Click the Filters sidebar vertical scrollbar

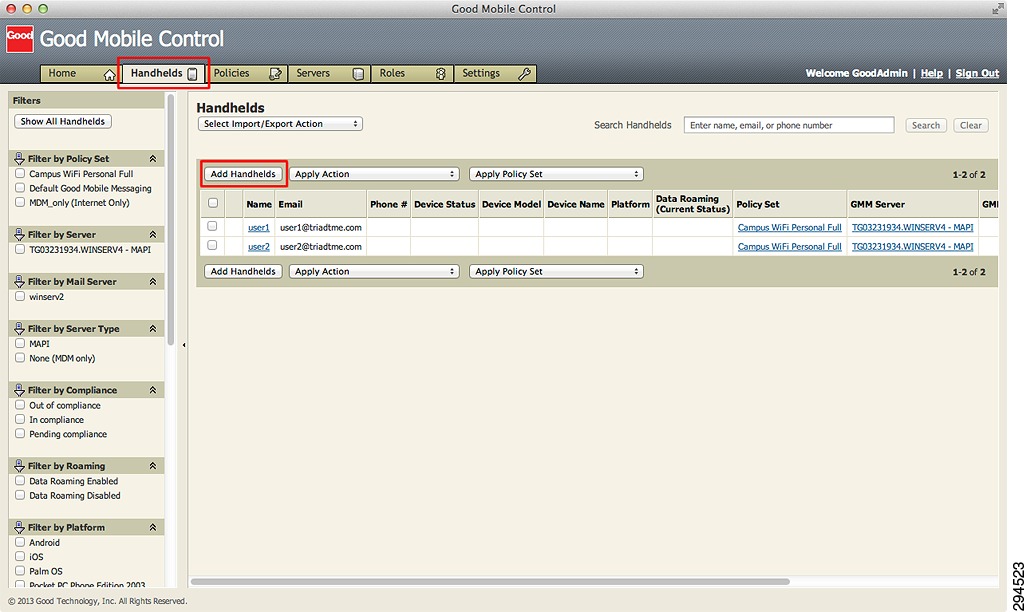click(171, 219)
